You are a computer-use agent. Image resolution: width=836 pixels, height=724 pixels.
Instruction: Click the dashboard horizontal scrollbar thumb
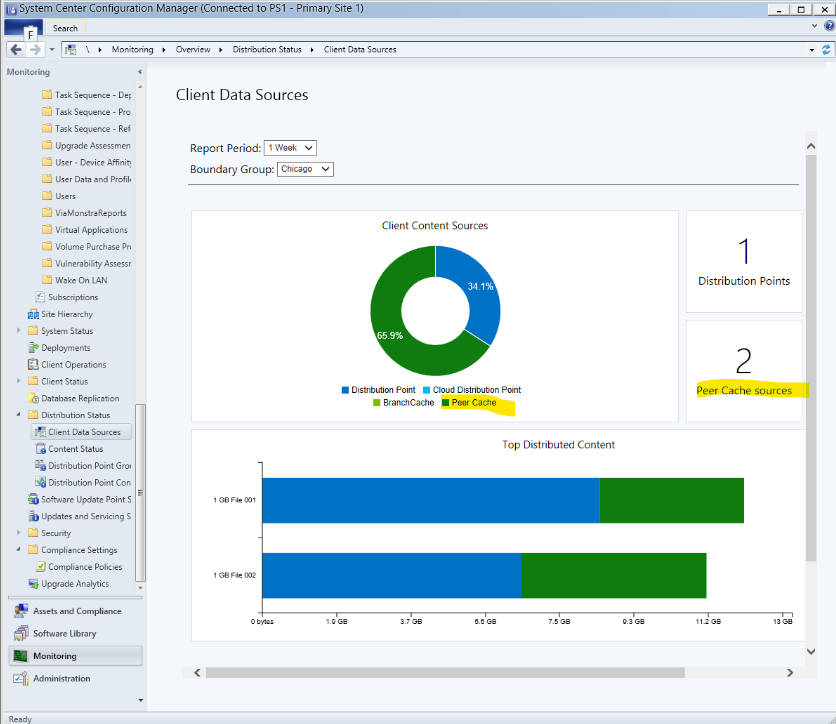tap(445, 673)
